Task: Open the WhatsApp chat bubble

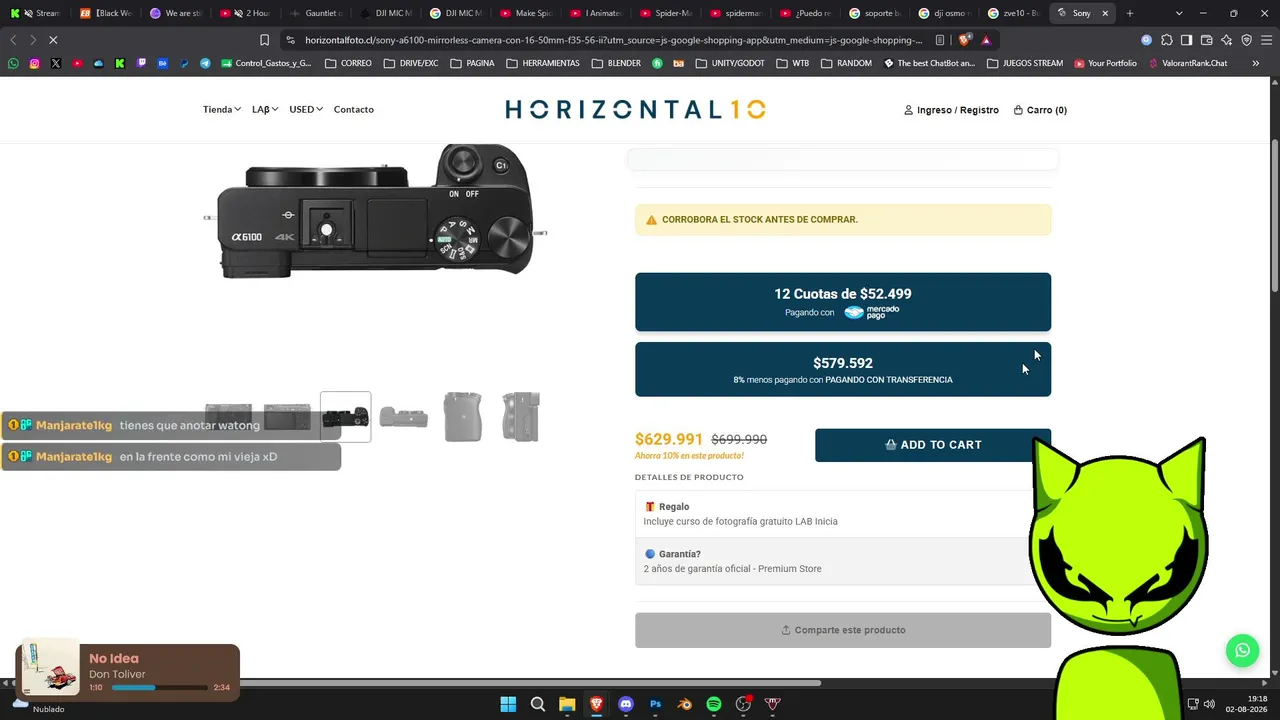Action: pos(1242,650)
